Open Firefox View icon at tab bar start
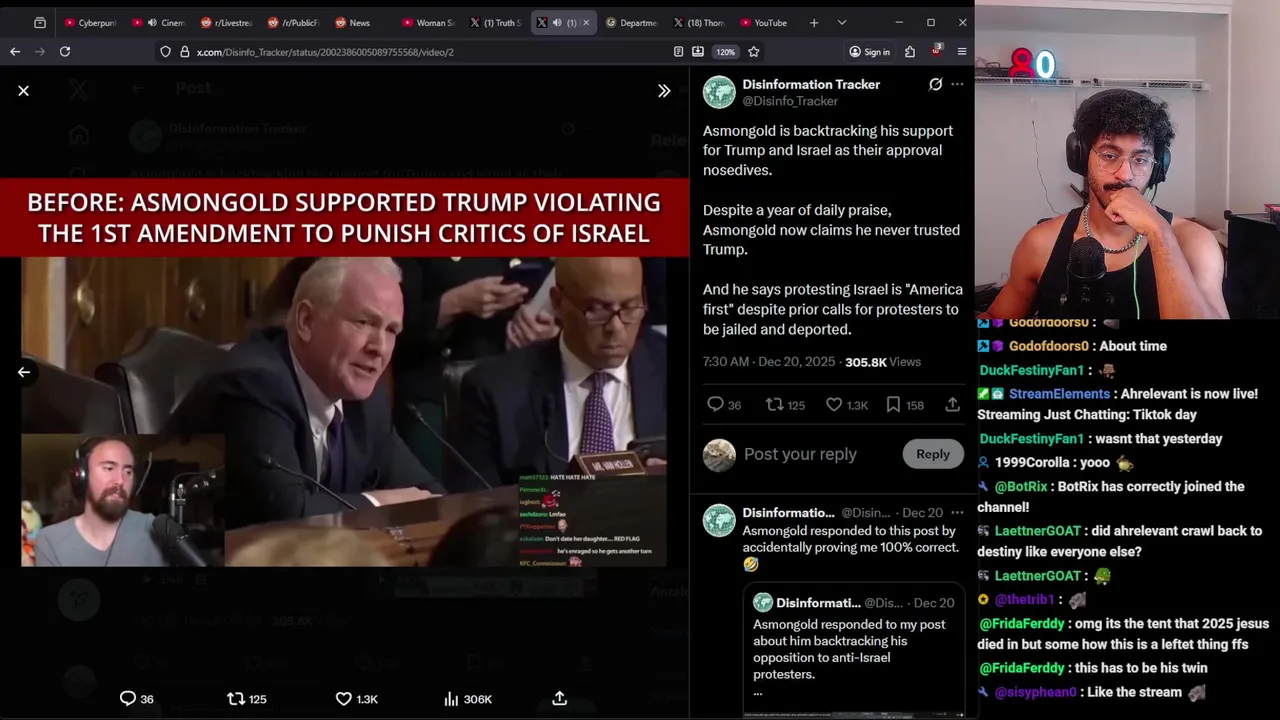Viewport: 1280px width, 720px height. pos(40,22)
